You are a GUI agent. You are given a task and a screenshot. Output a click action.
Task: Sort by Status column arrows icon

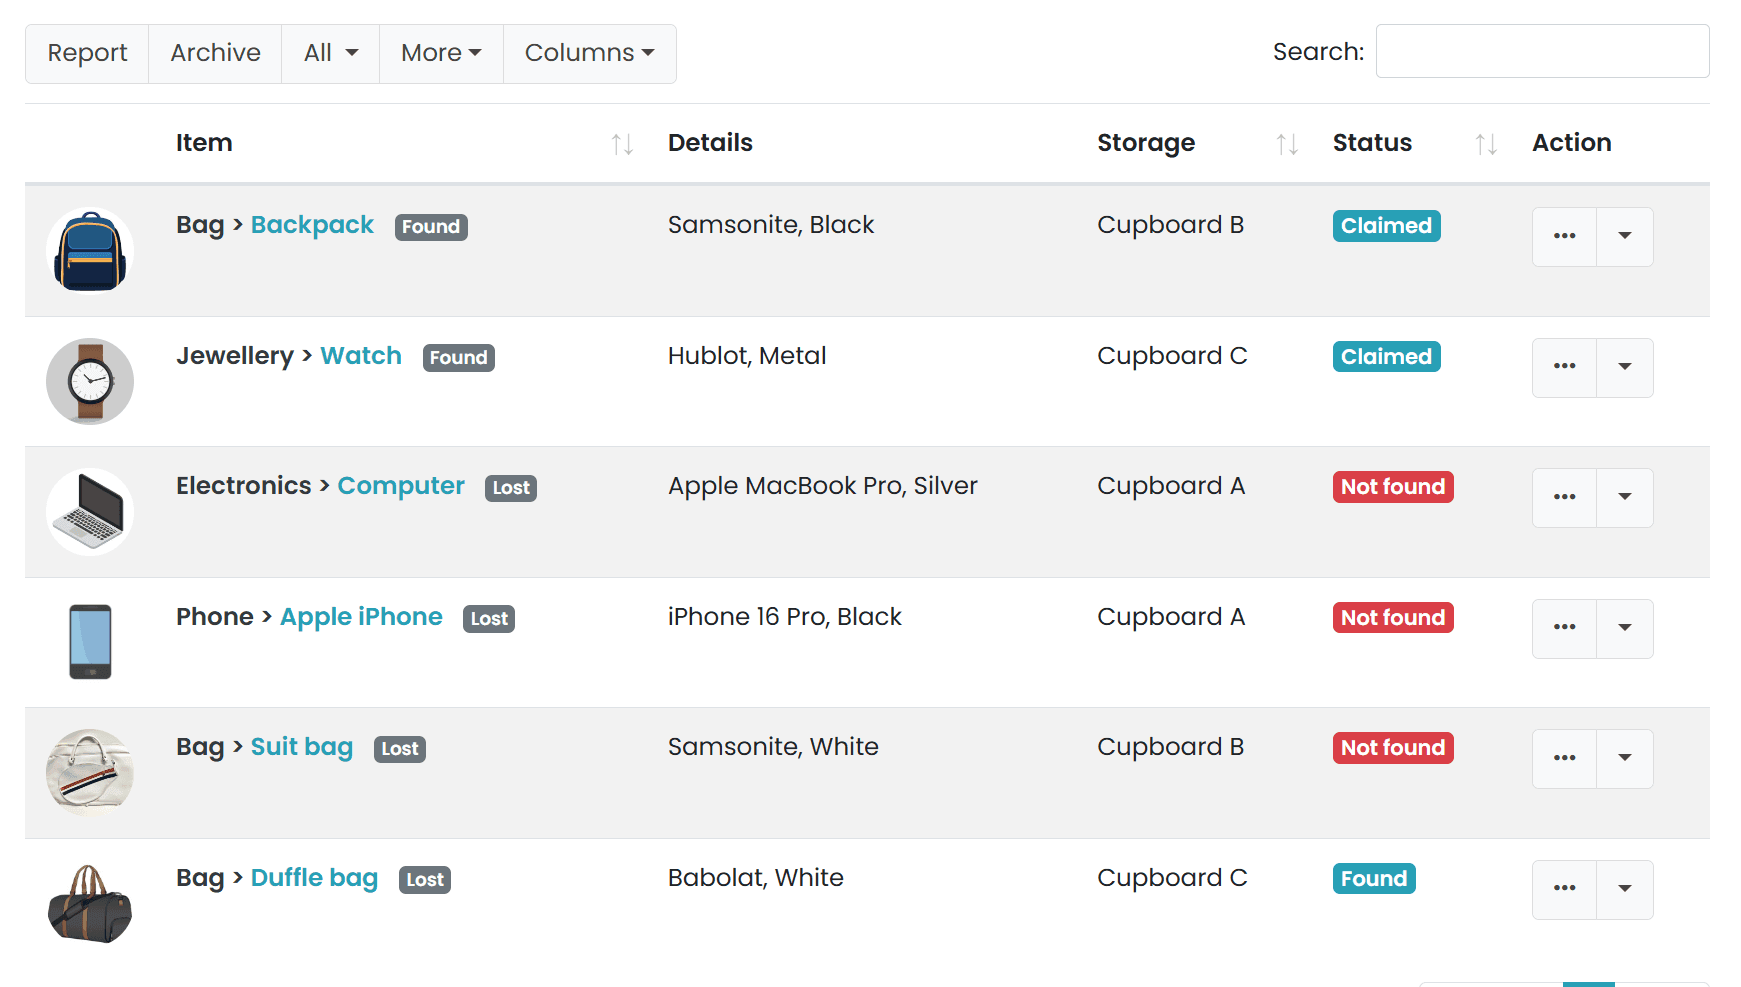(x=1486, y=144)
